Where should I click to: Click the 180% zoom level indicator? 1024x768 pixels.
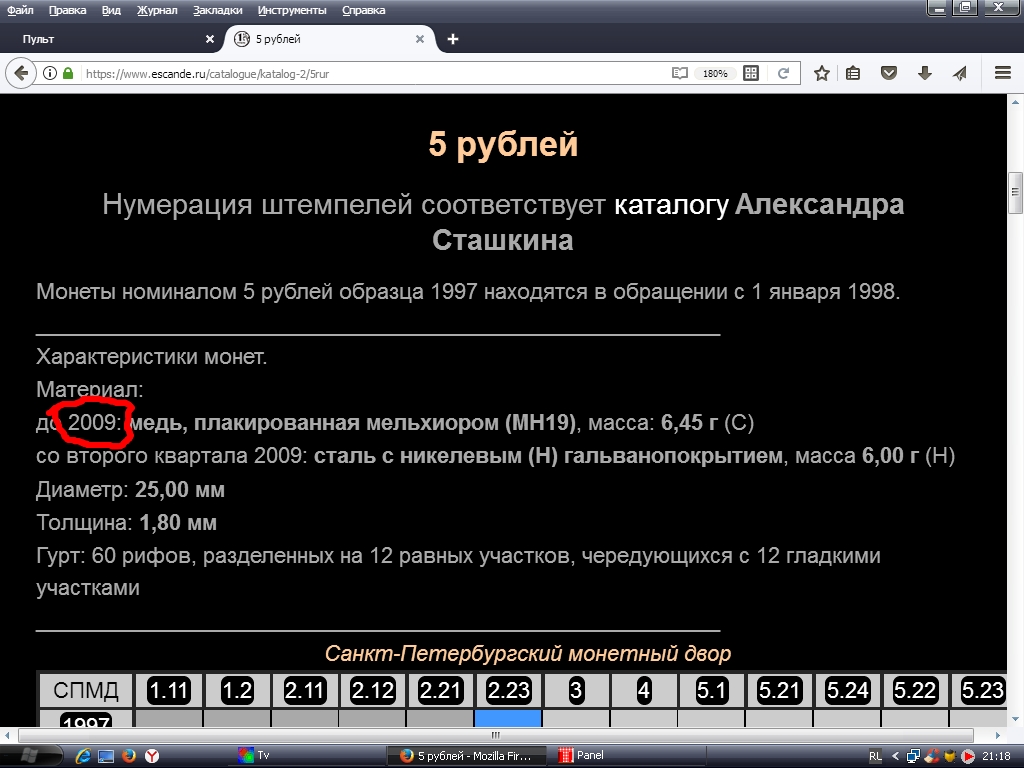tap(715, 73)
